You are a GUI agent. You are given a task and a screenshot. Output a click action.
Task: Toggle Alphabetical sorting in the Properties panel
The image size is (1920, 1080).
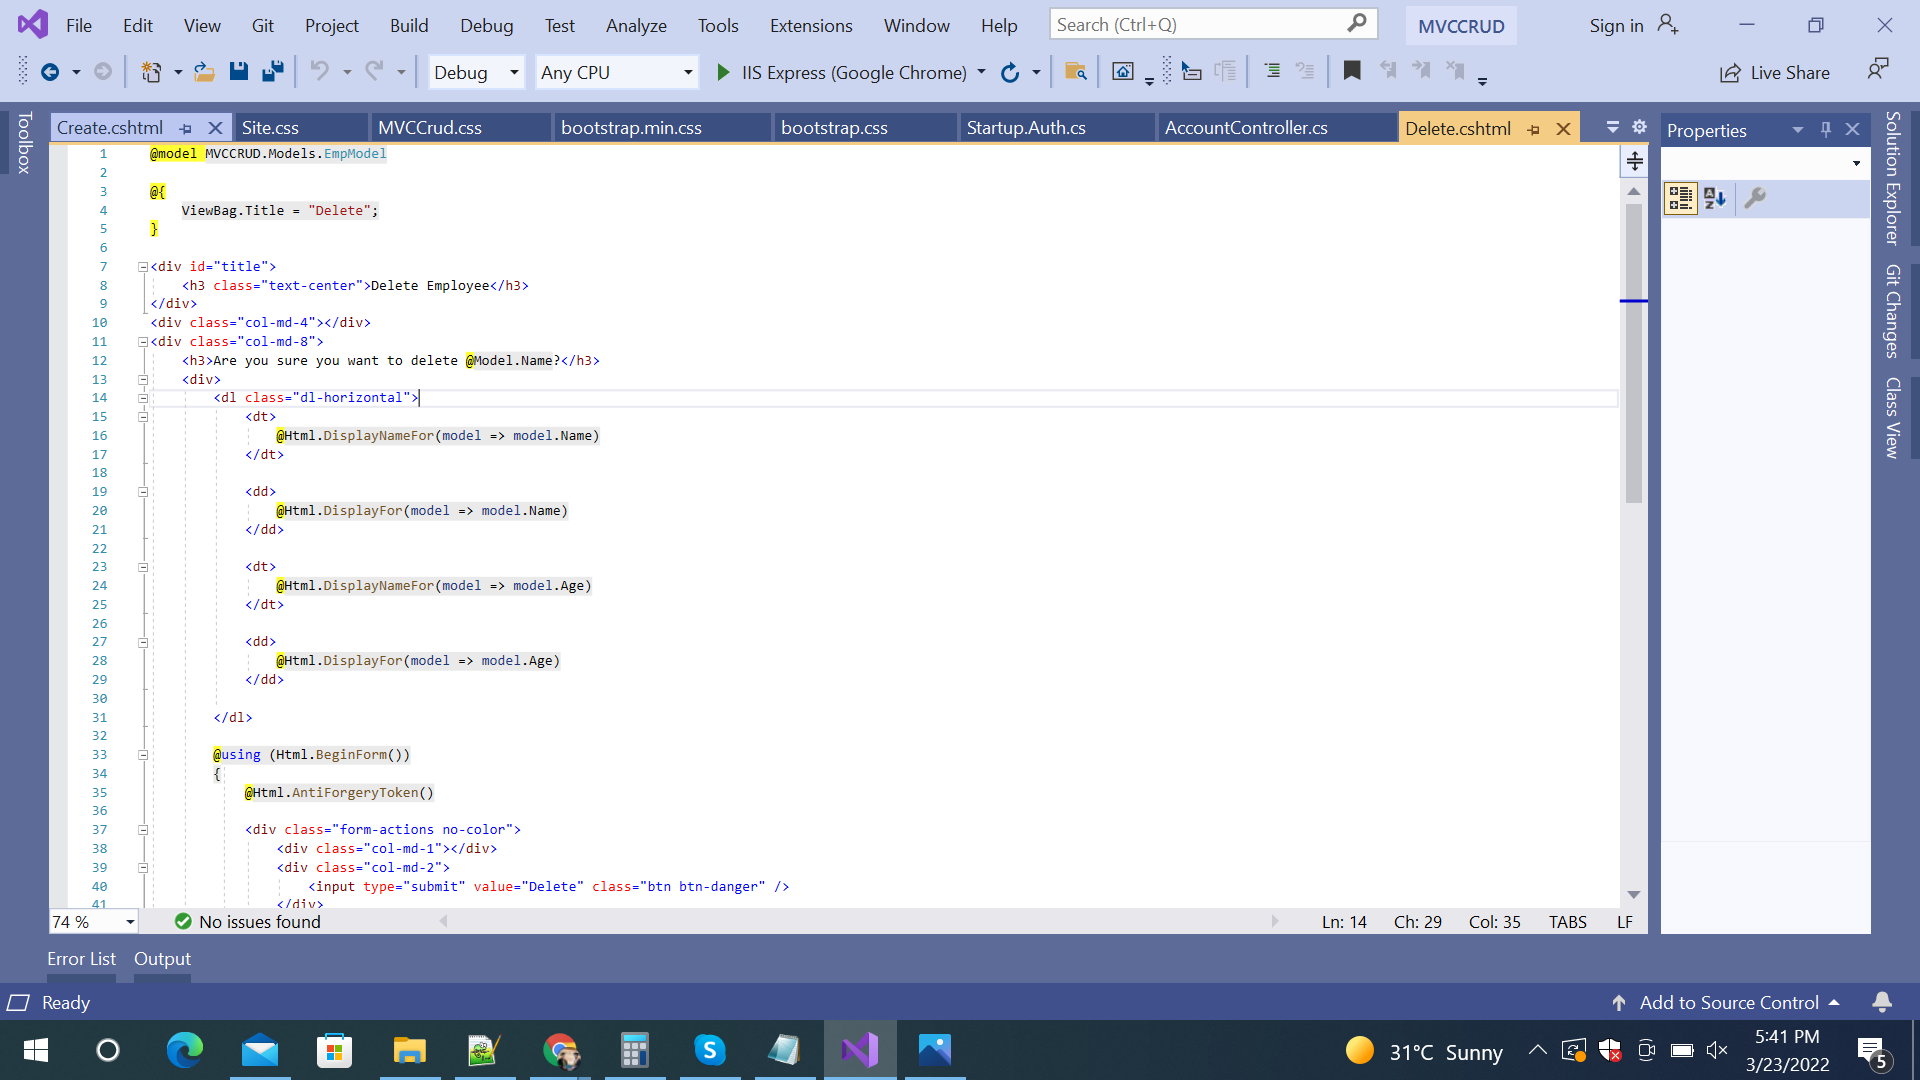1715,198
